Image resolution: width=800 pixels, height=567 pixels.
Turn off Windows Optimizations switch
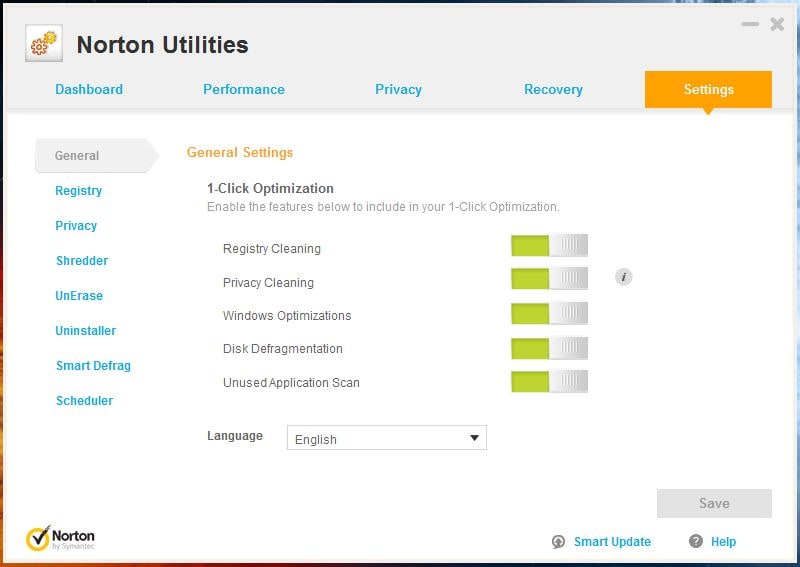pyautogui.click(x=549, y=314)
